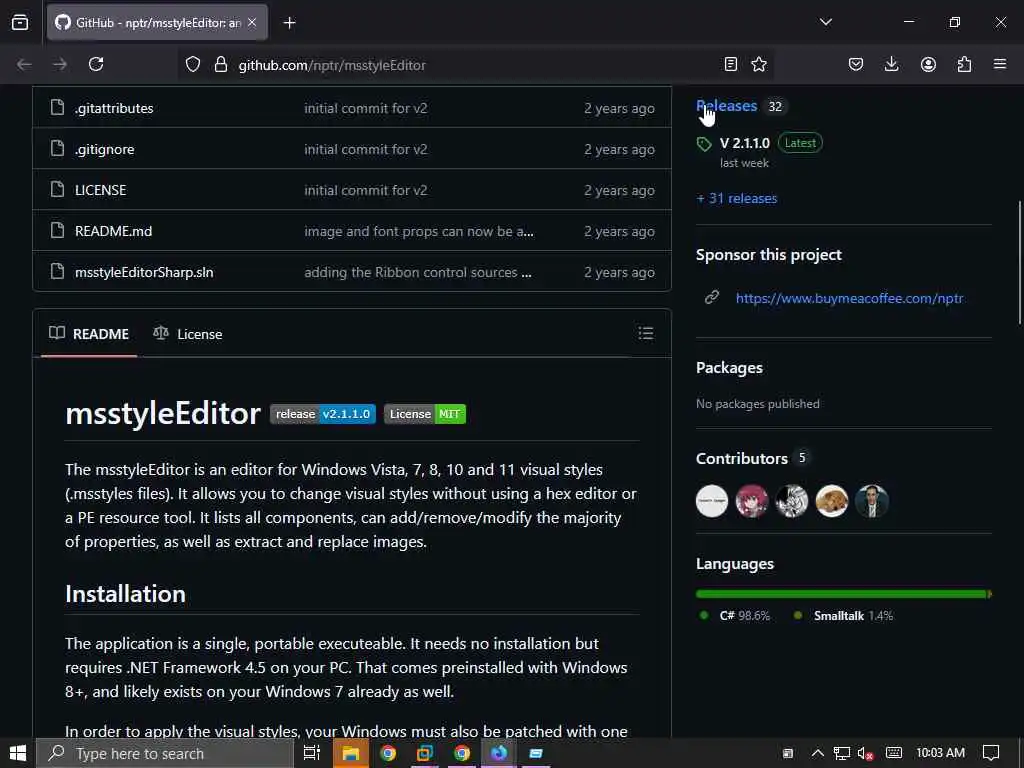The height and width of the screenshot is (768, 1024).
Task: Open the 'adding the Ribbon control sources' commit
Action: (417, 272)
